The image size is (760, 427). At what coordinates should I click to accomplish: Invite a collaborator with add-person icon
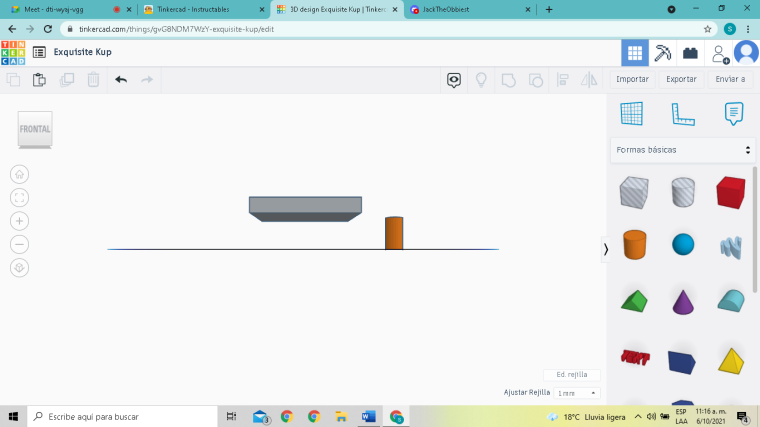coord(720,54)
